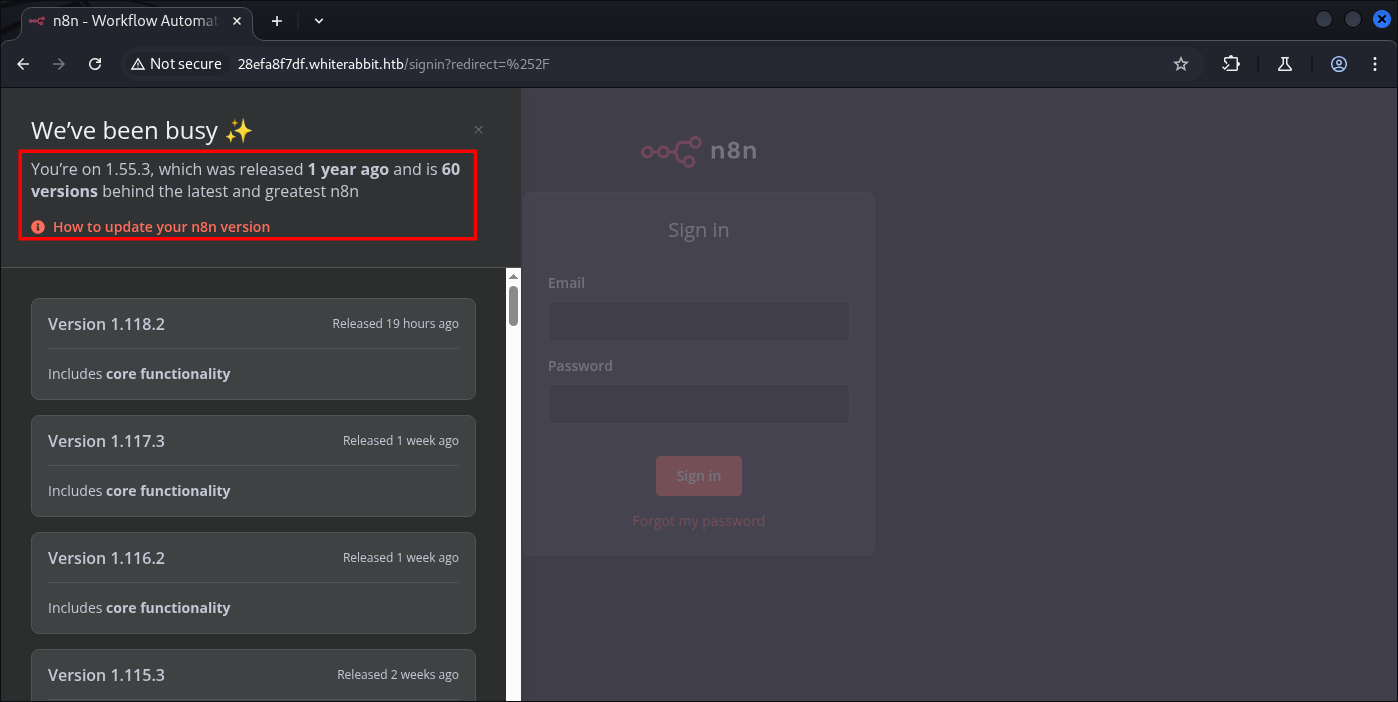Bookmark this page with the star icon

1181,64
